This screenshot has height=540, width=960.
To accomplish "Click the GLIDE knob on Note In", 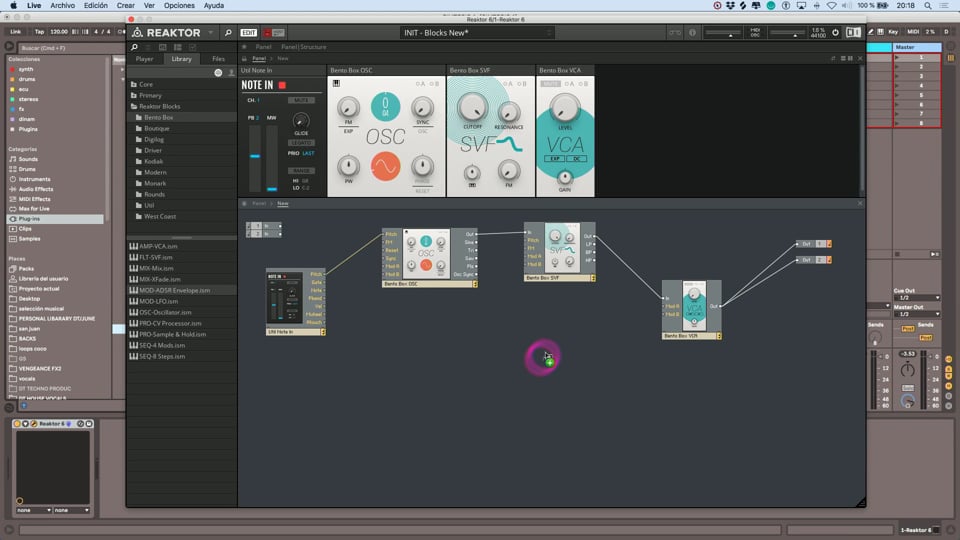I will coord(301,120).
